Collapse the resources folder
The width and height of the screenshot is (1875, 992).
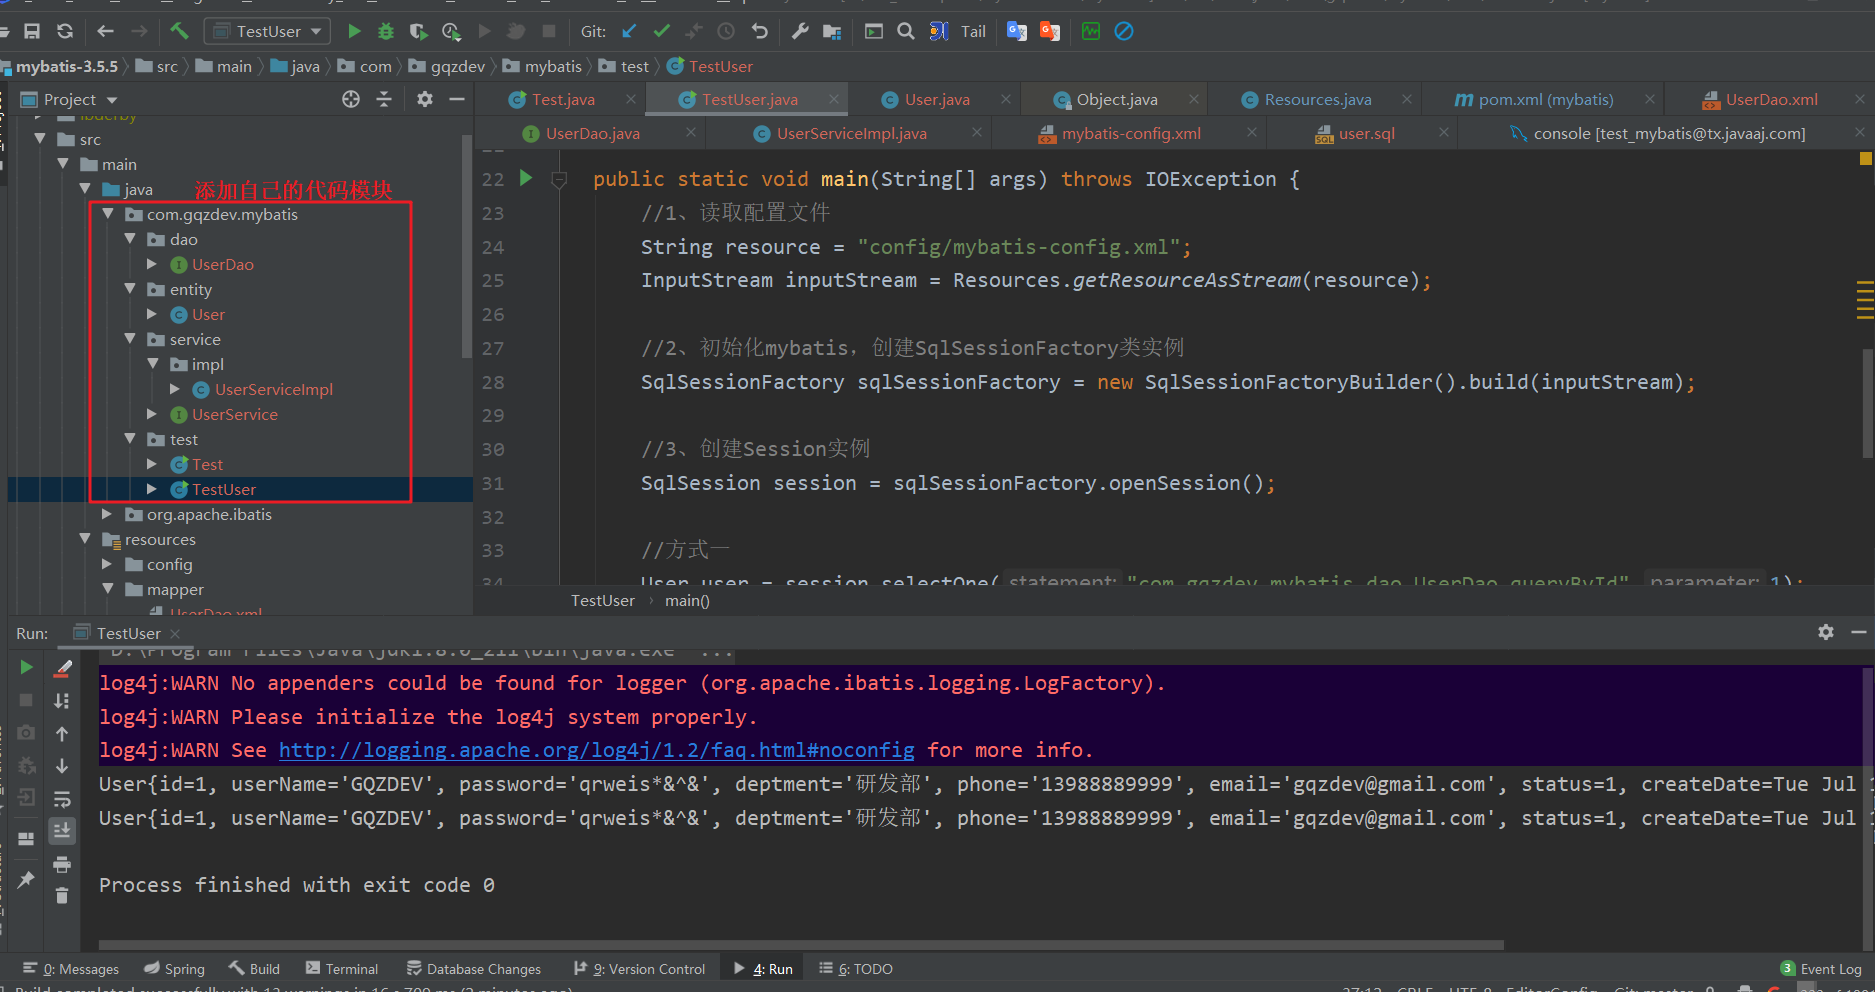click(85, 539)
